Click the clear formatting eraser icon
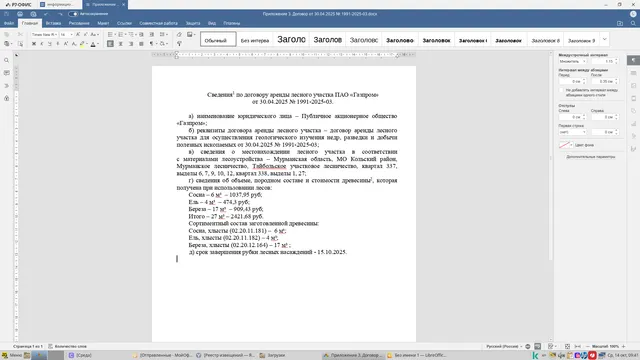 (x=179, y=35)
